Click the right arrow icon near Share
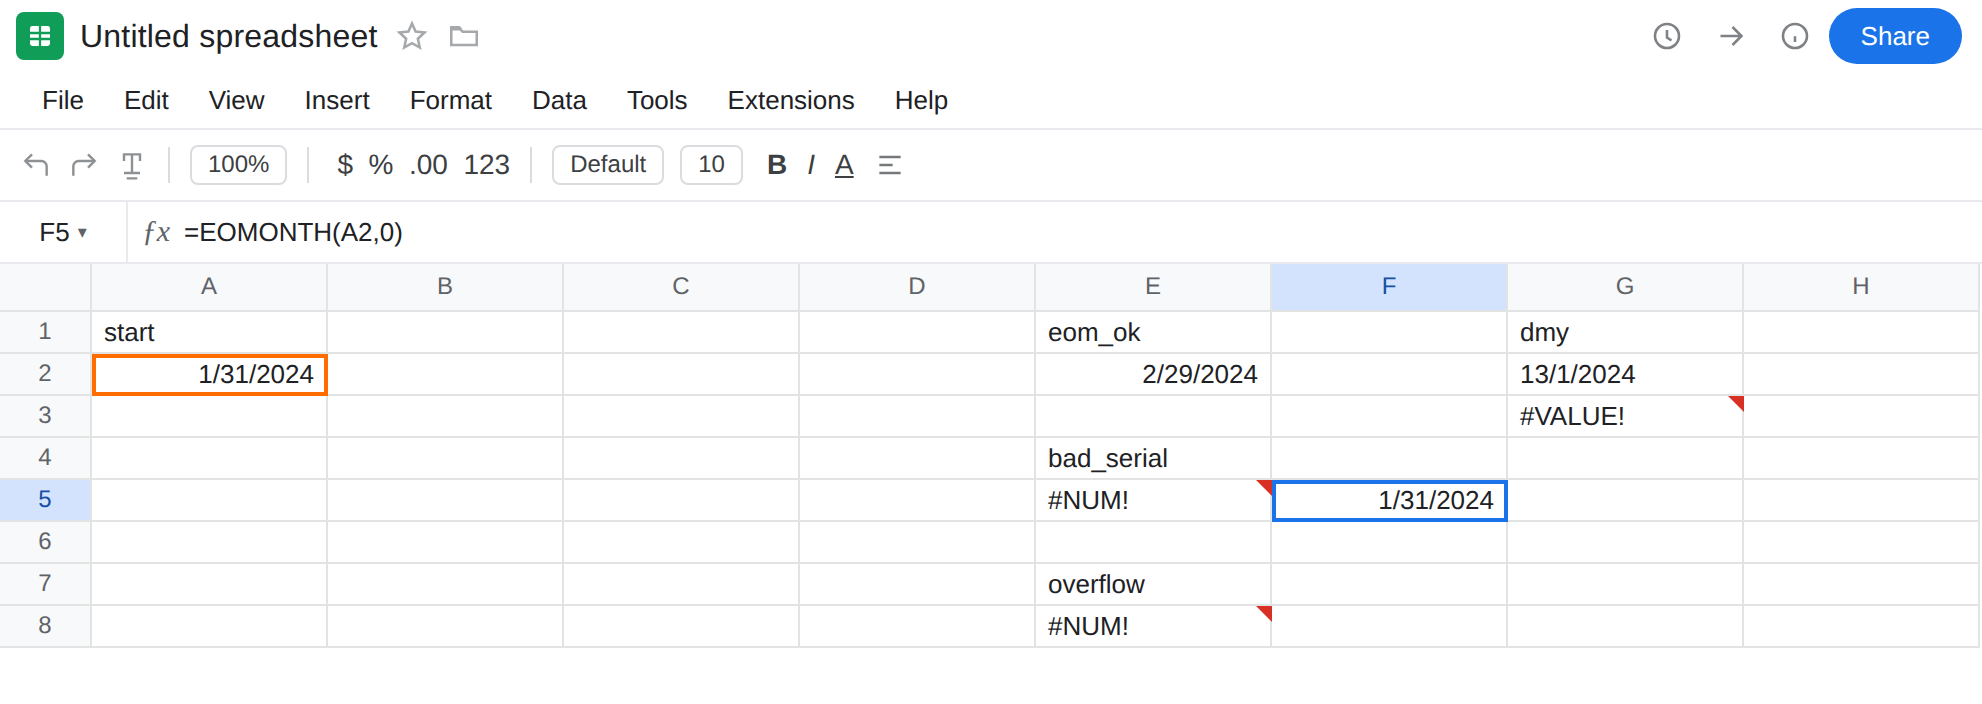1982x704 pixels. [1731, 36]
